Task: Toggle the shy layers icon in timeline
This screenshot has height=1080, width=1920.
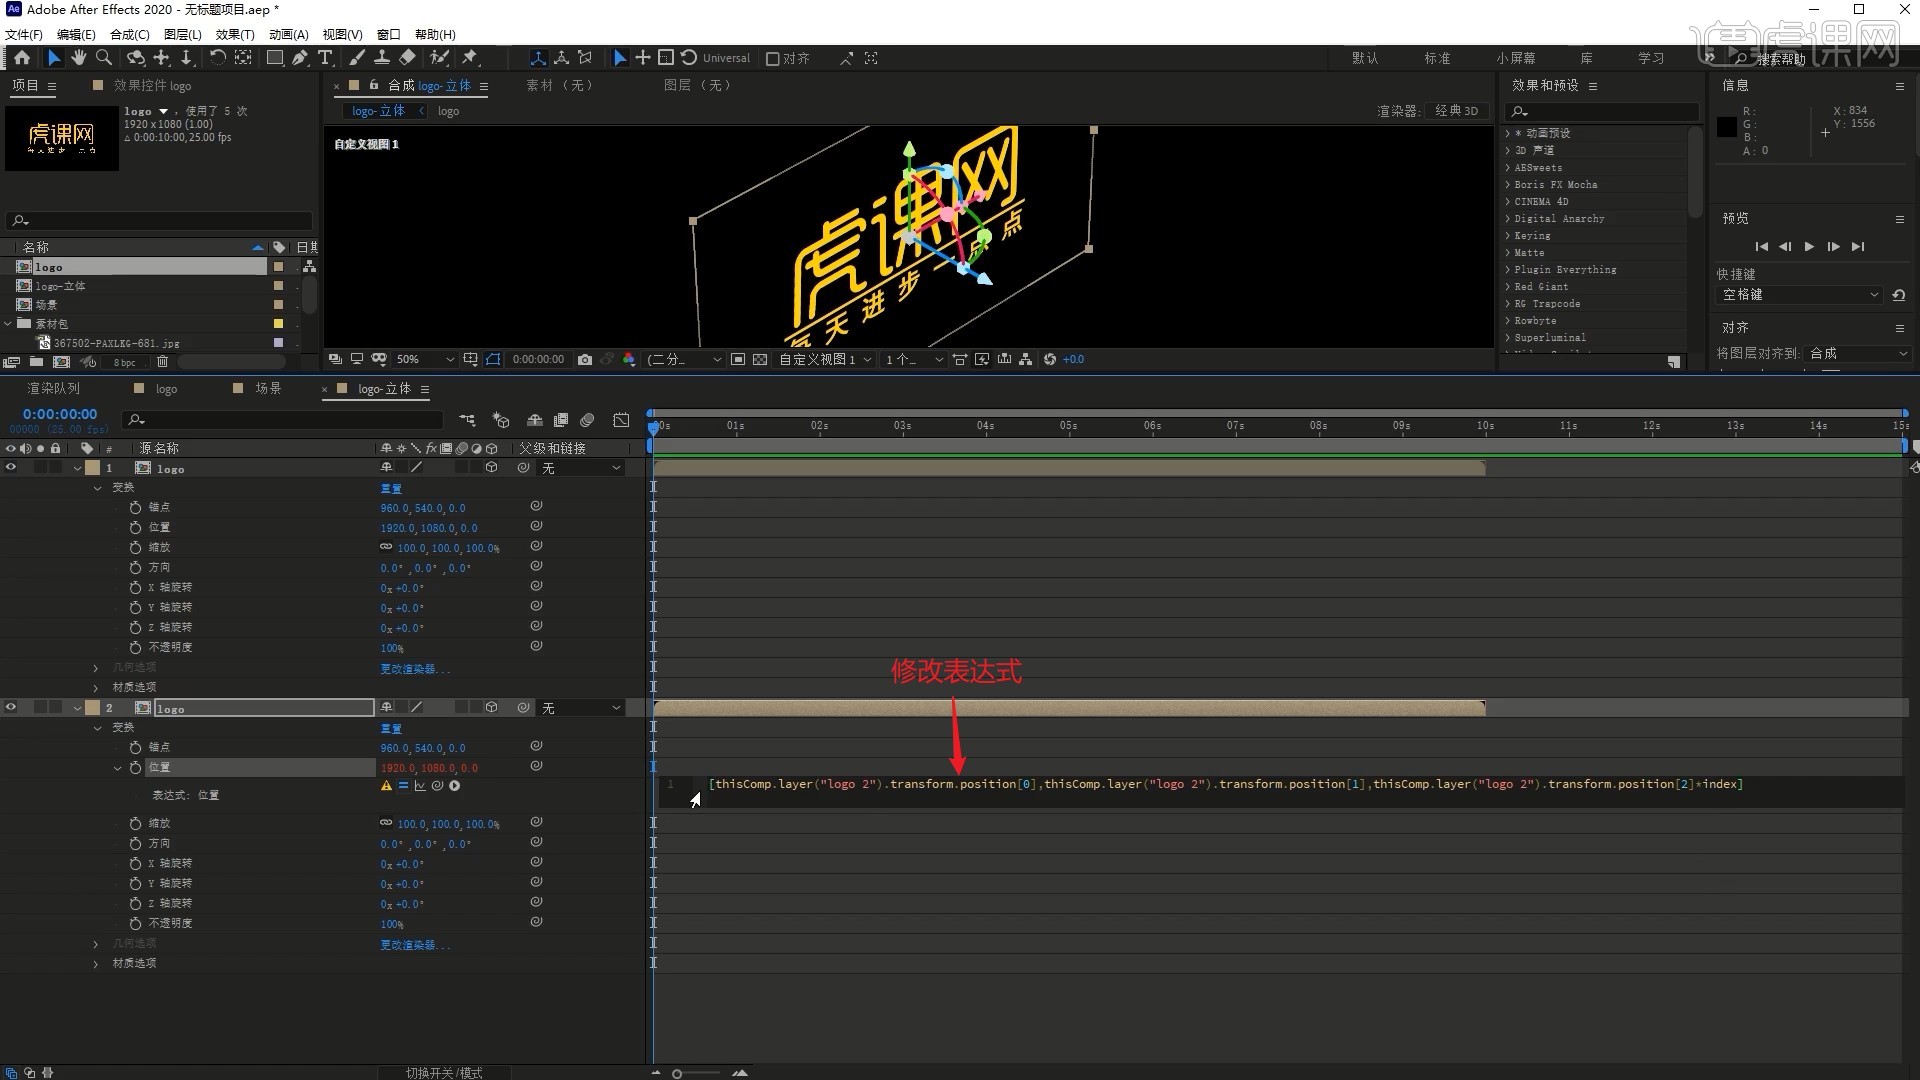Action: tap(535, 420)
